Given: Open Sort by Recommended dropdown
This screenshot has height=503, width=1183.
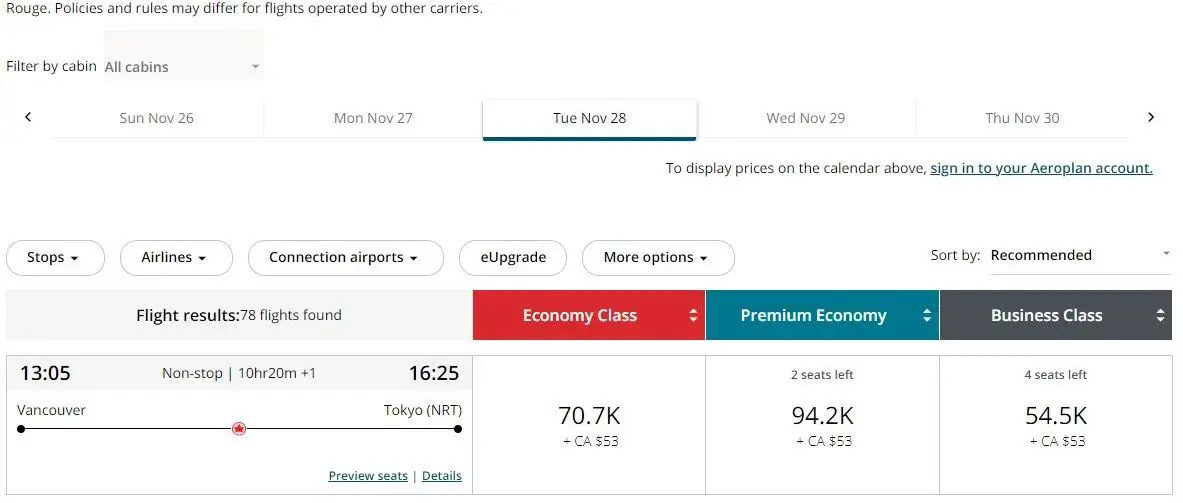Looking at the screenshot, I should click(x=1080, y=255).
